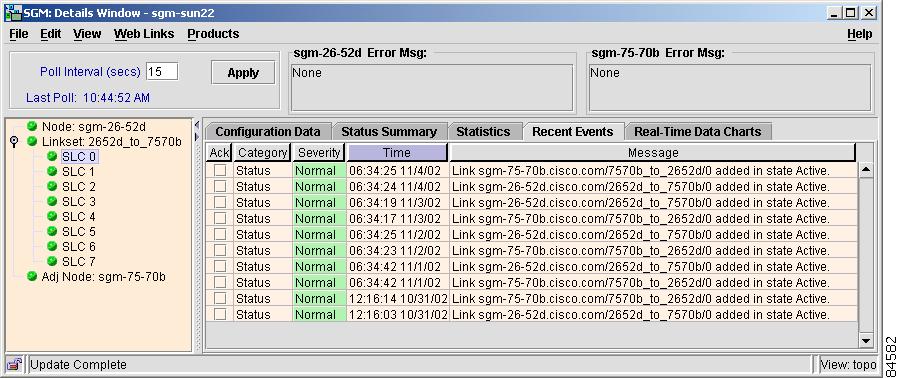Switch to the Configuration Data tab
The height and width of the screenshot is (378, 900).
[x=267, y=131]
